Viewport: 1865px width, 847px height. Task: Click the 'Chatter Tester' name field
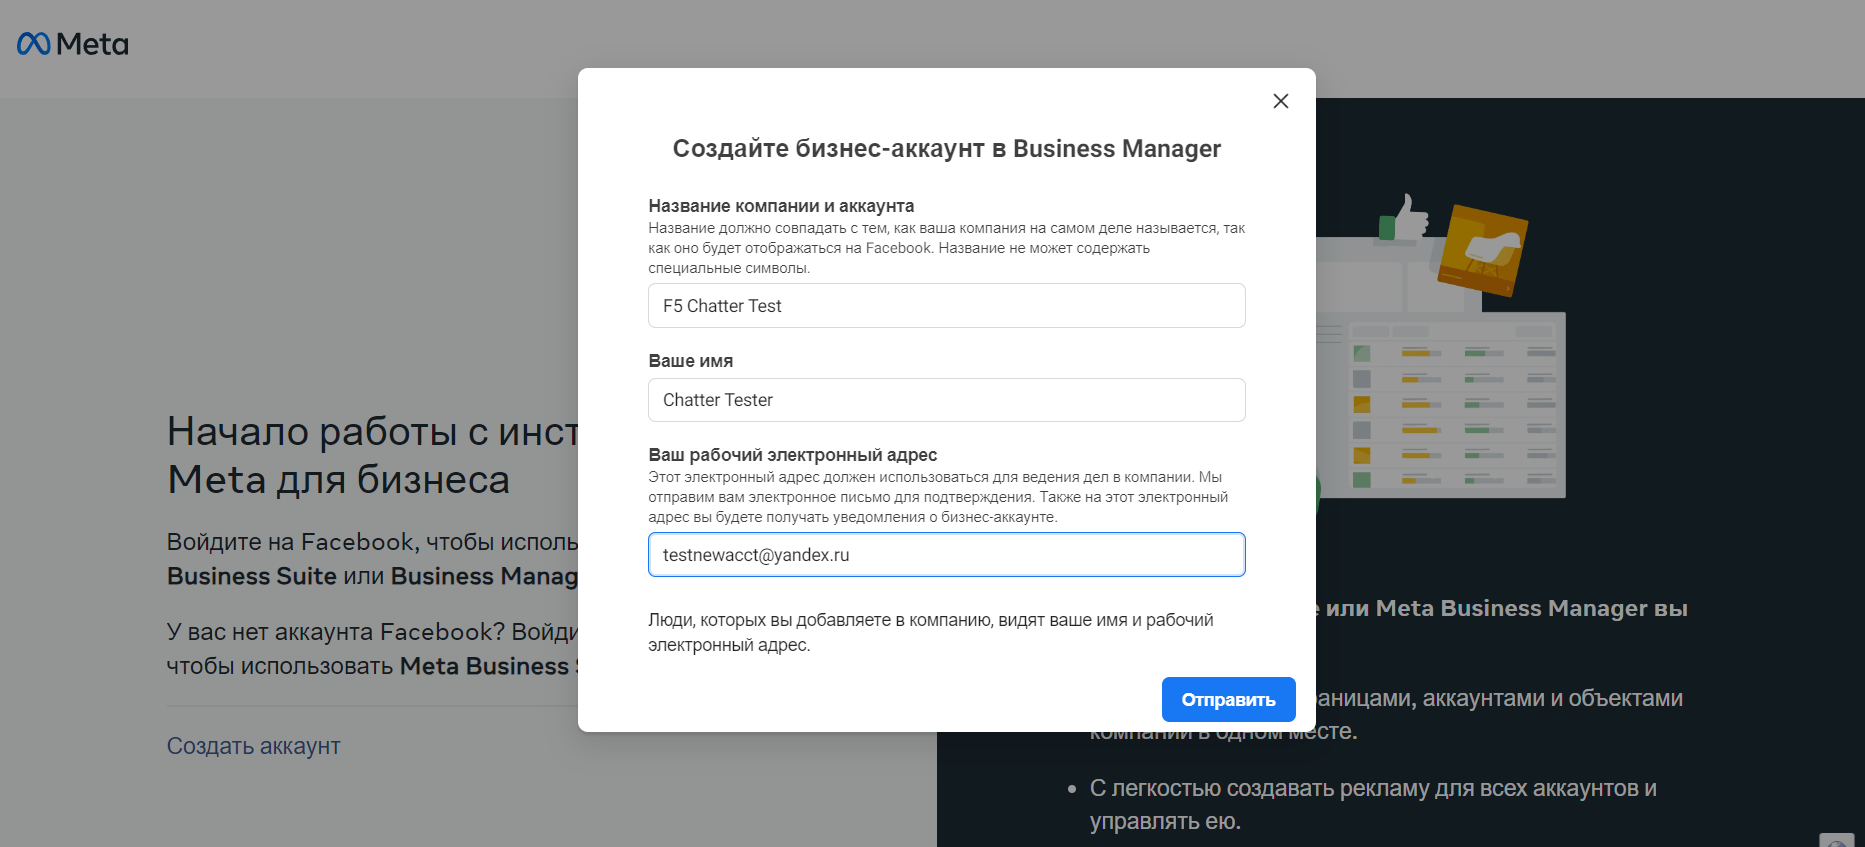tap(946, 400)
